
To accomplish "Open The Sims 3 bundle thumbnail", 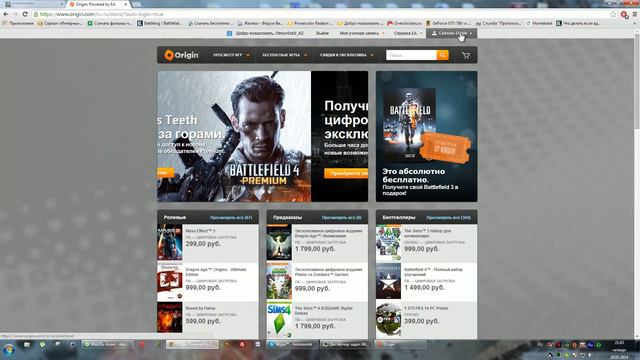I will tap(389, 242).
